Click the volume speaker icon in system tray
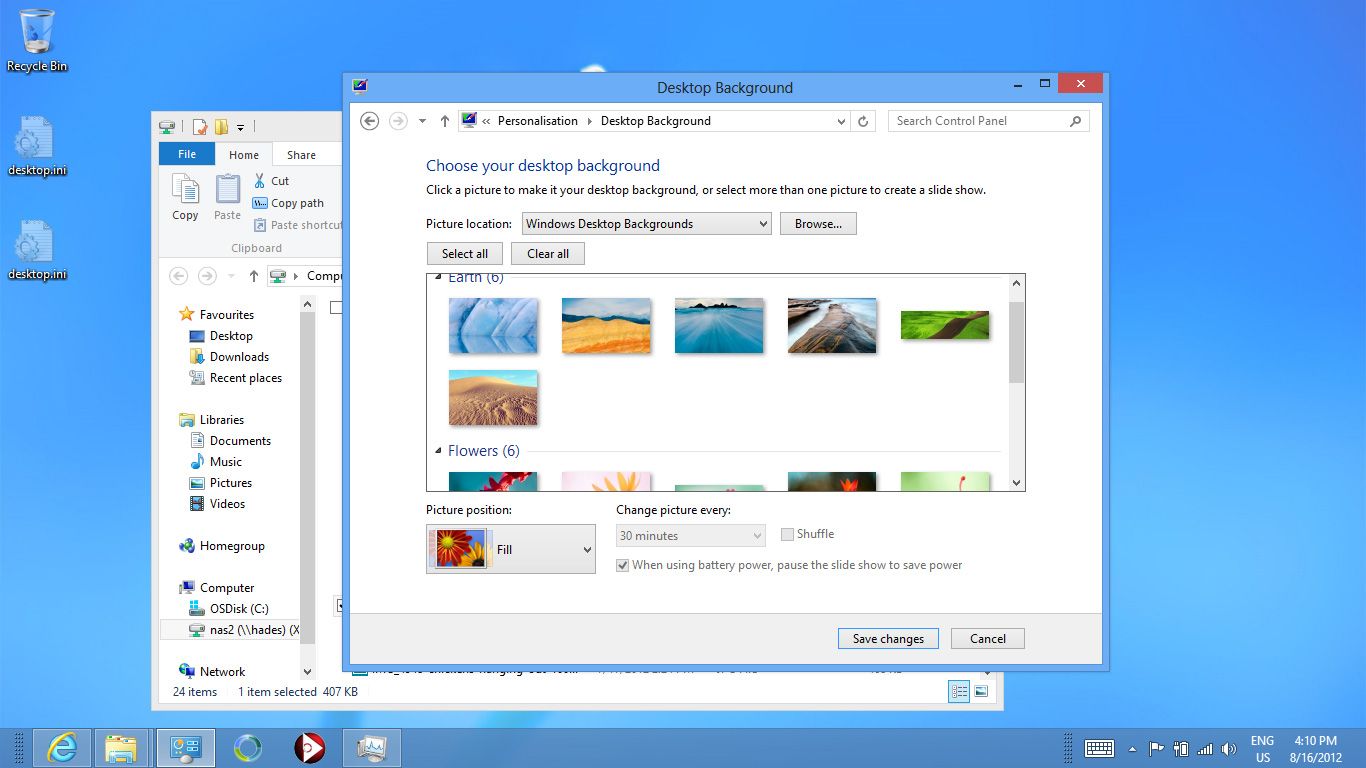 [1229, 748]
